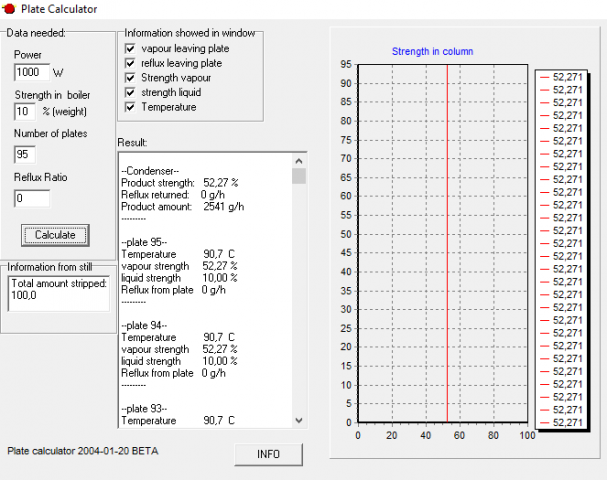Viewport: 607px width, 480px height.
Task: Uncheck the Temperature checkbox
Action: click(130, 106)
